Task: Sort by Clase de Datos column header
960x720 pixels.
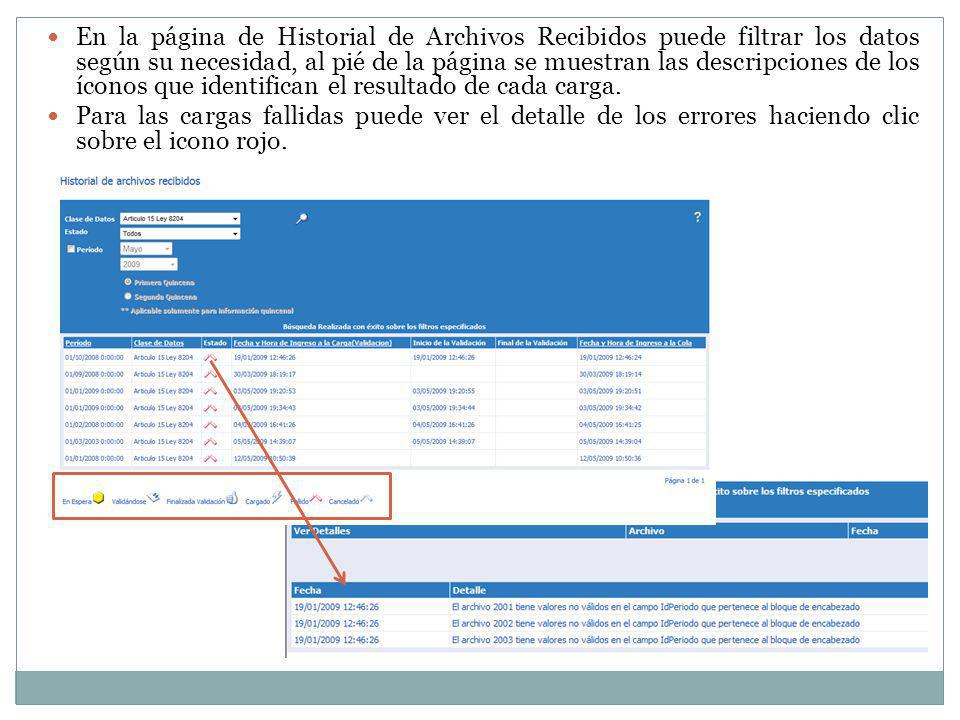Action: pyautogui.click(x=159, y=343)
